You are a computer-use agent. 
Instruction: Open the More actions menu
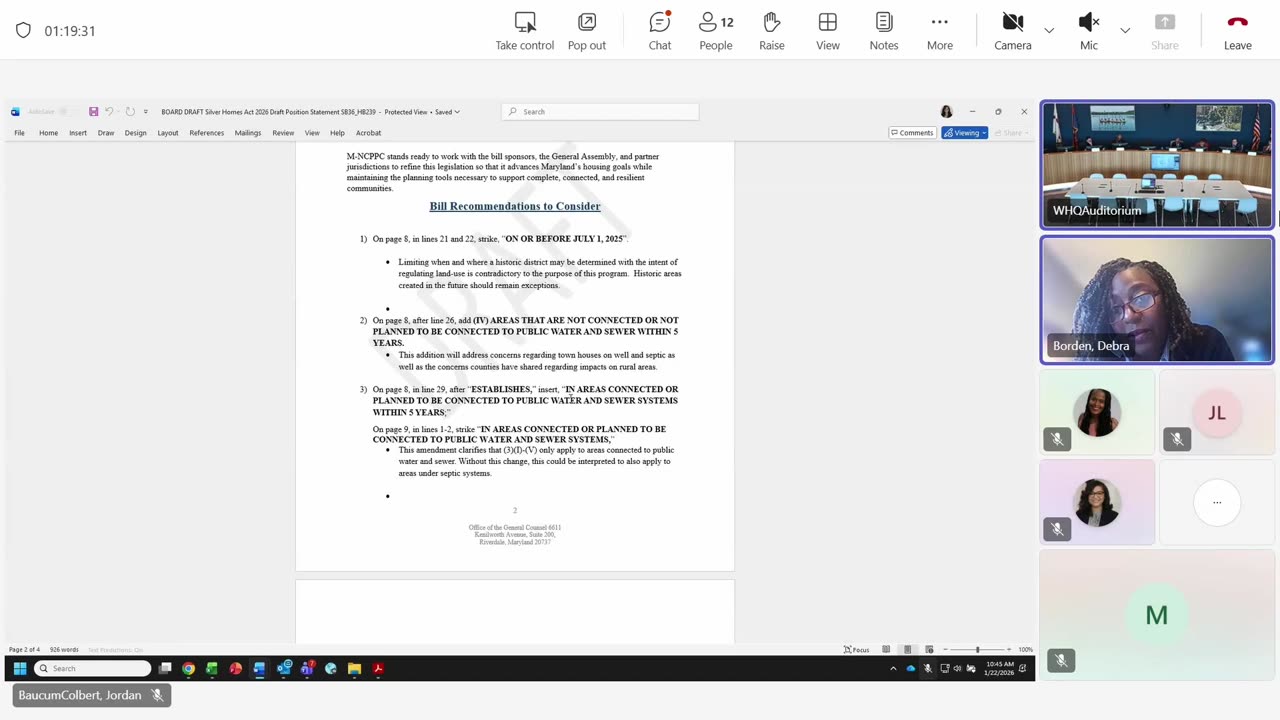(940, 31)
